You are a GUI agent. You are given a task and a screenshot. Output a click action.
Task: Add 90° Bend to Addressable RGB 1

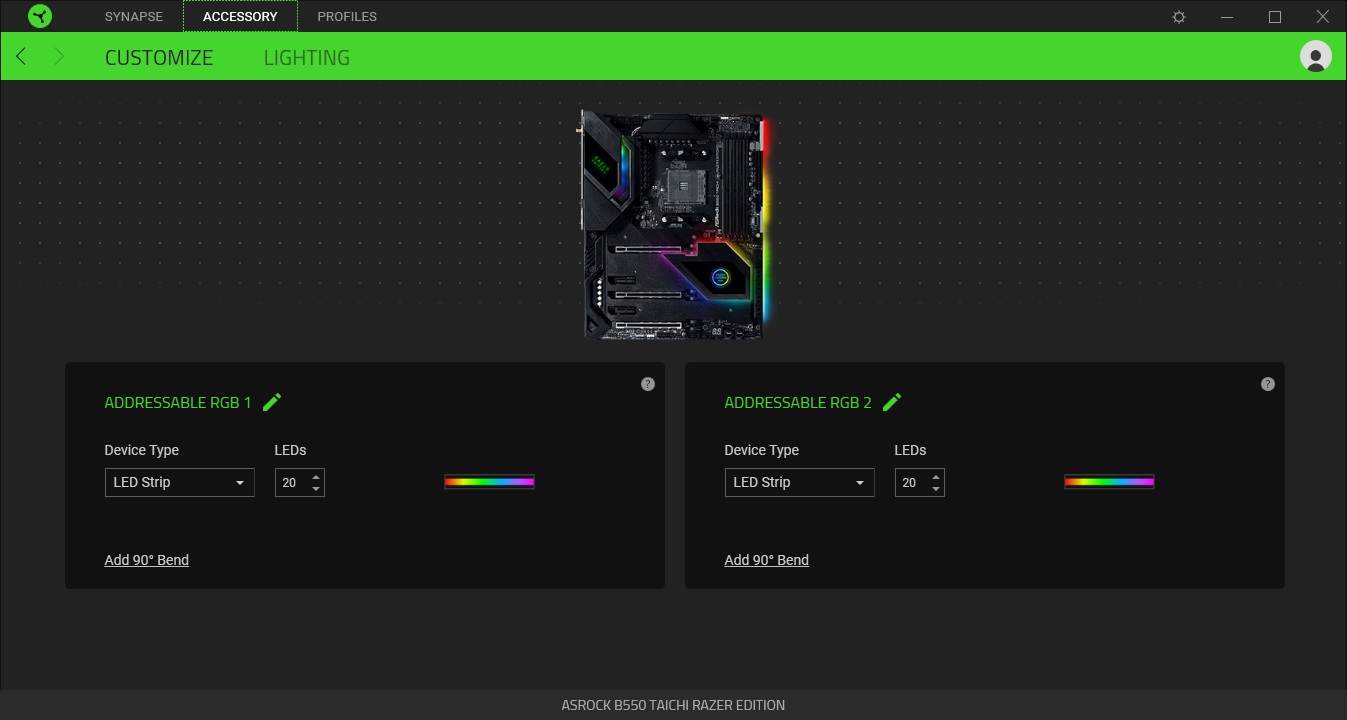click(147, 560)
